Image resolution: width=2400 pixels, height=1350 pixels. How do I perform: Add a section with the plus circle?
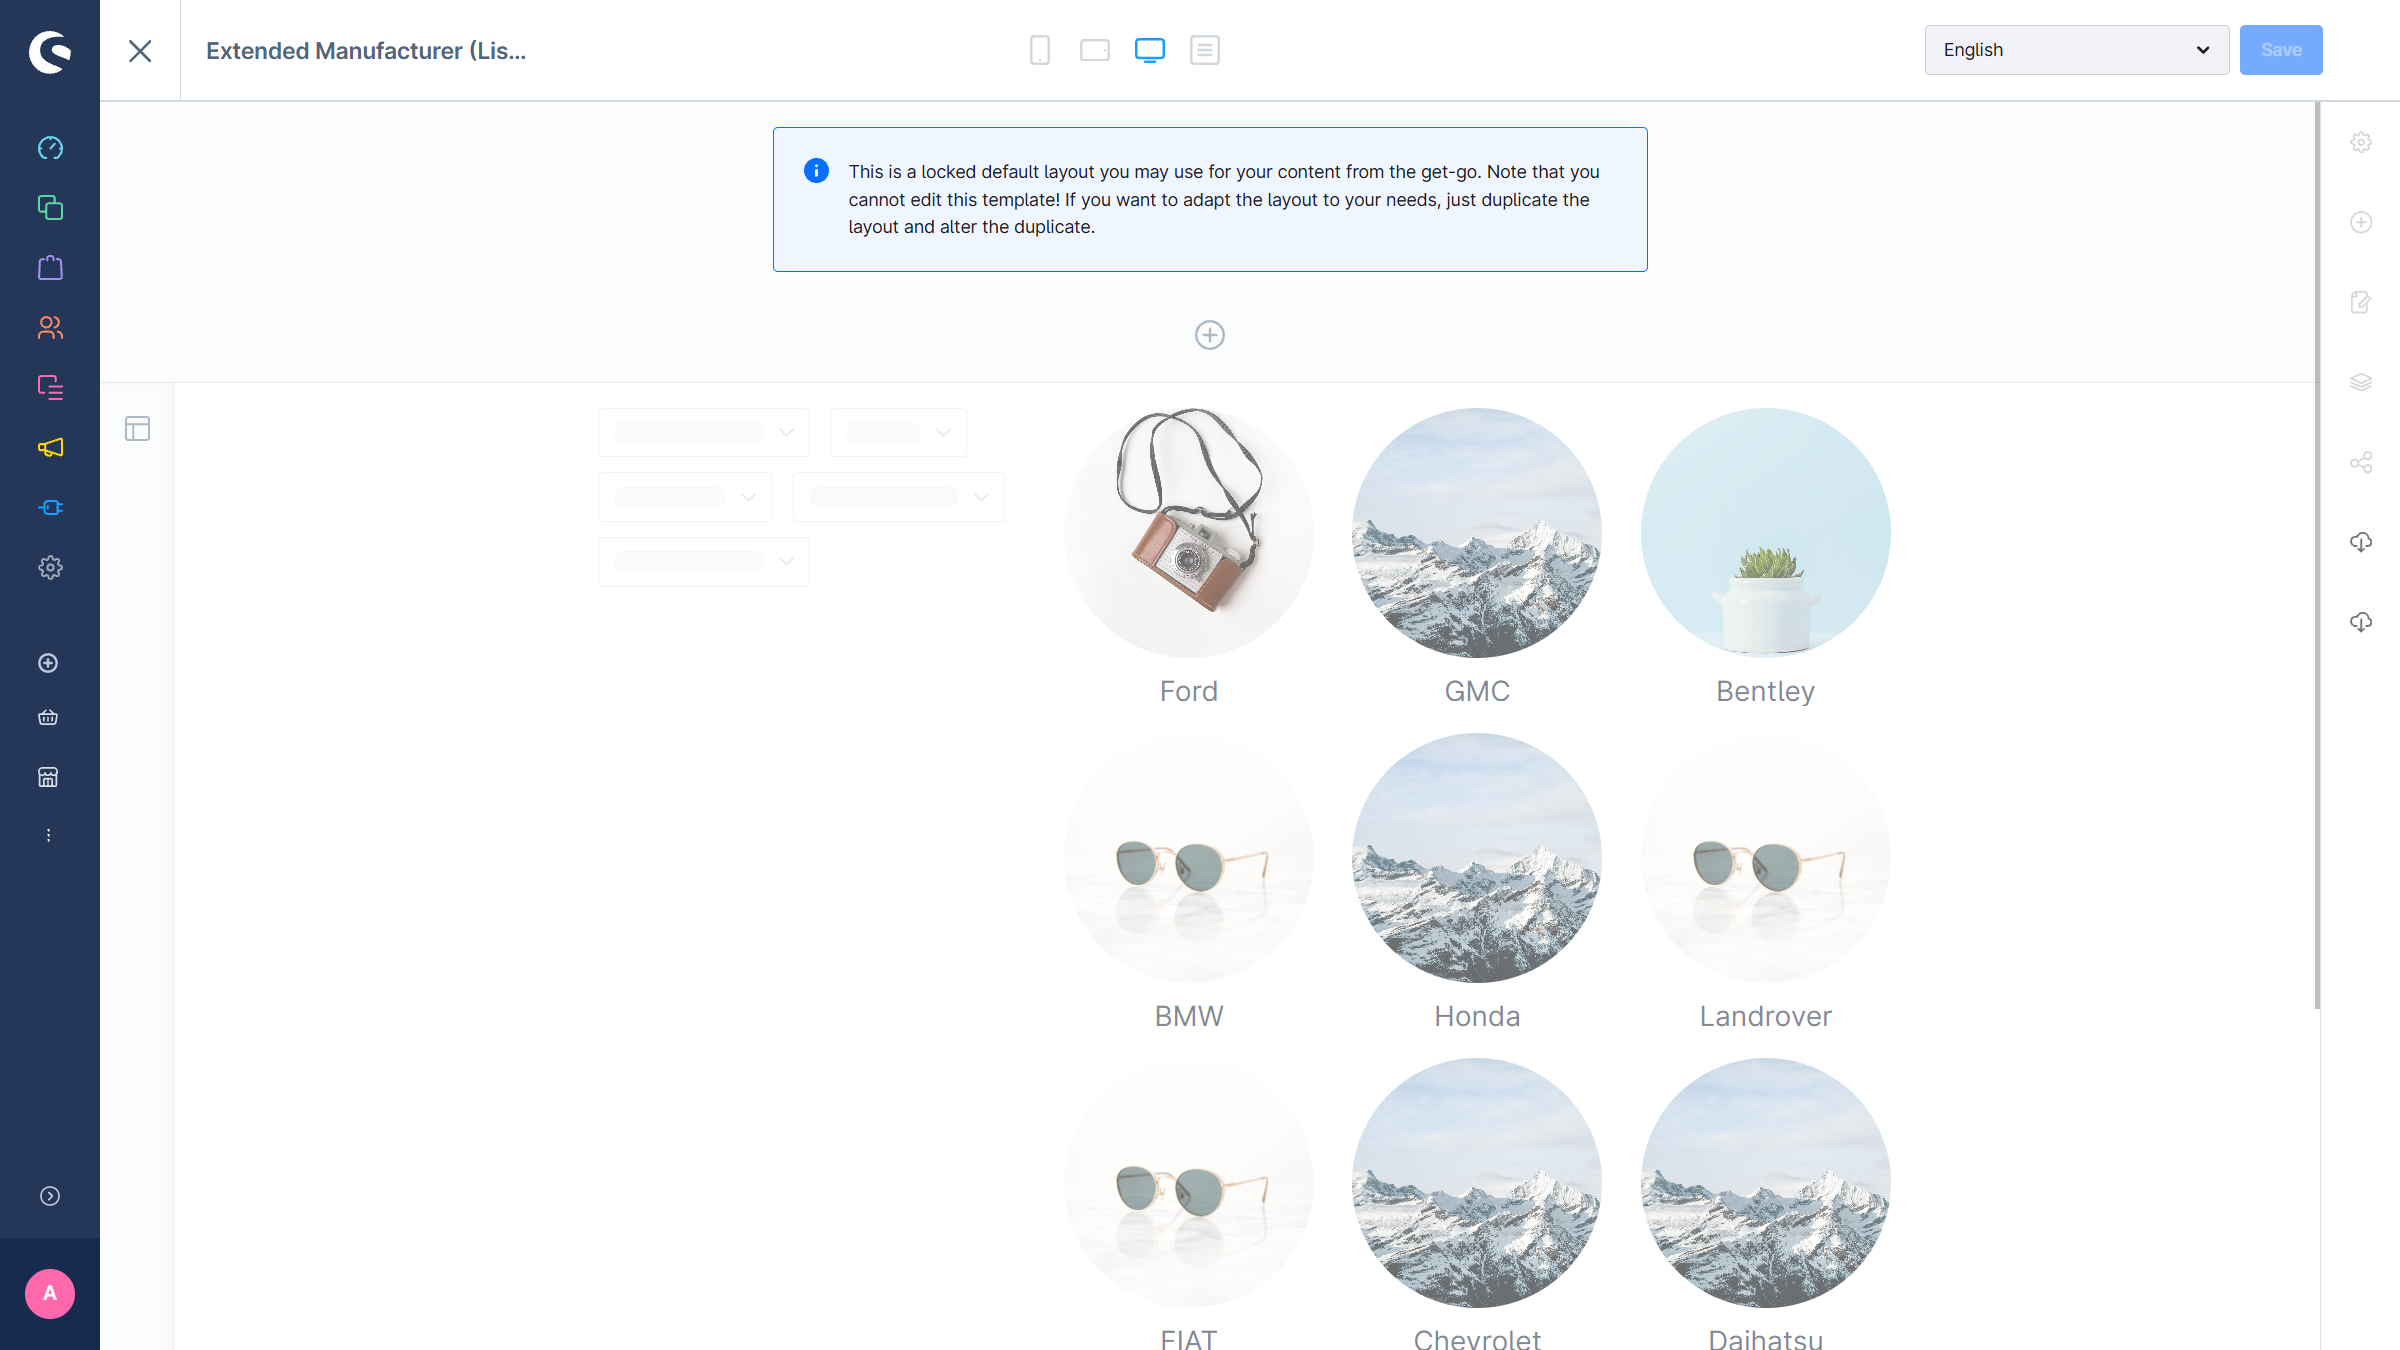click(x=1210, y=335)
